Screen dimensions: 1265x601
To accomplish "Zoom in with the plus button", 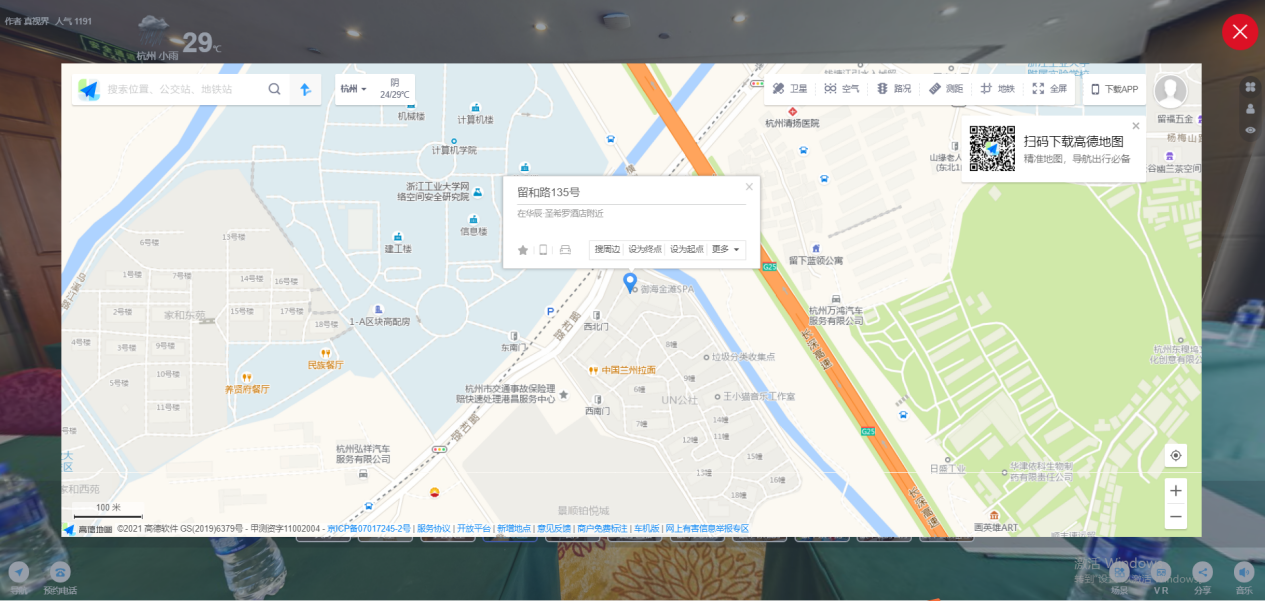I will (x=1176, y=491).
